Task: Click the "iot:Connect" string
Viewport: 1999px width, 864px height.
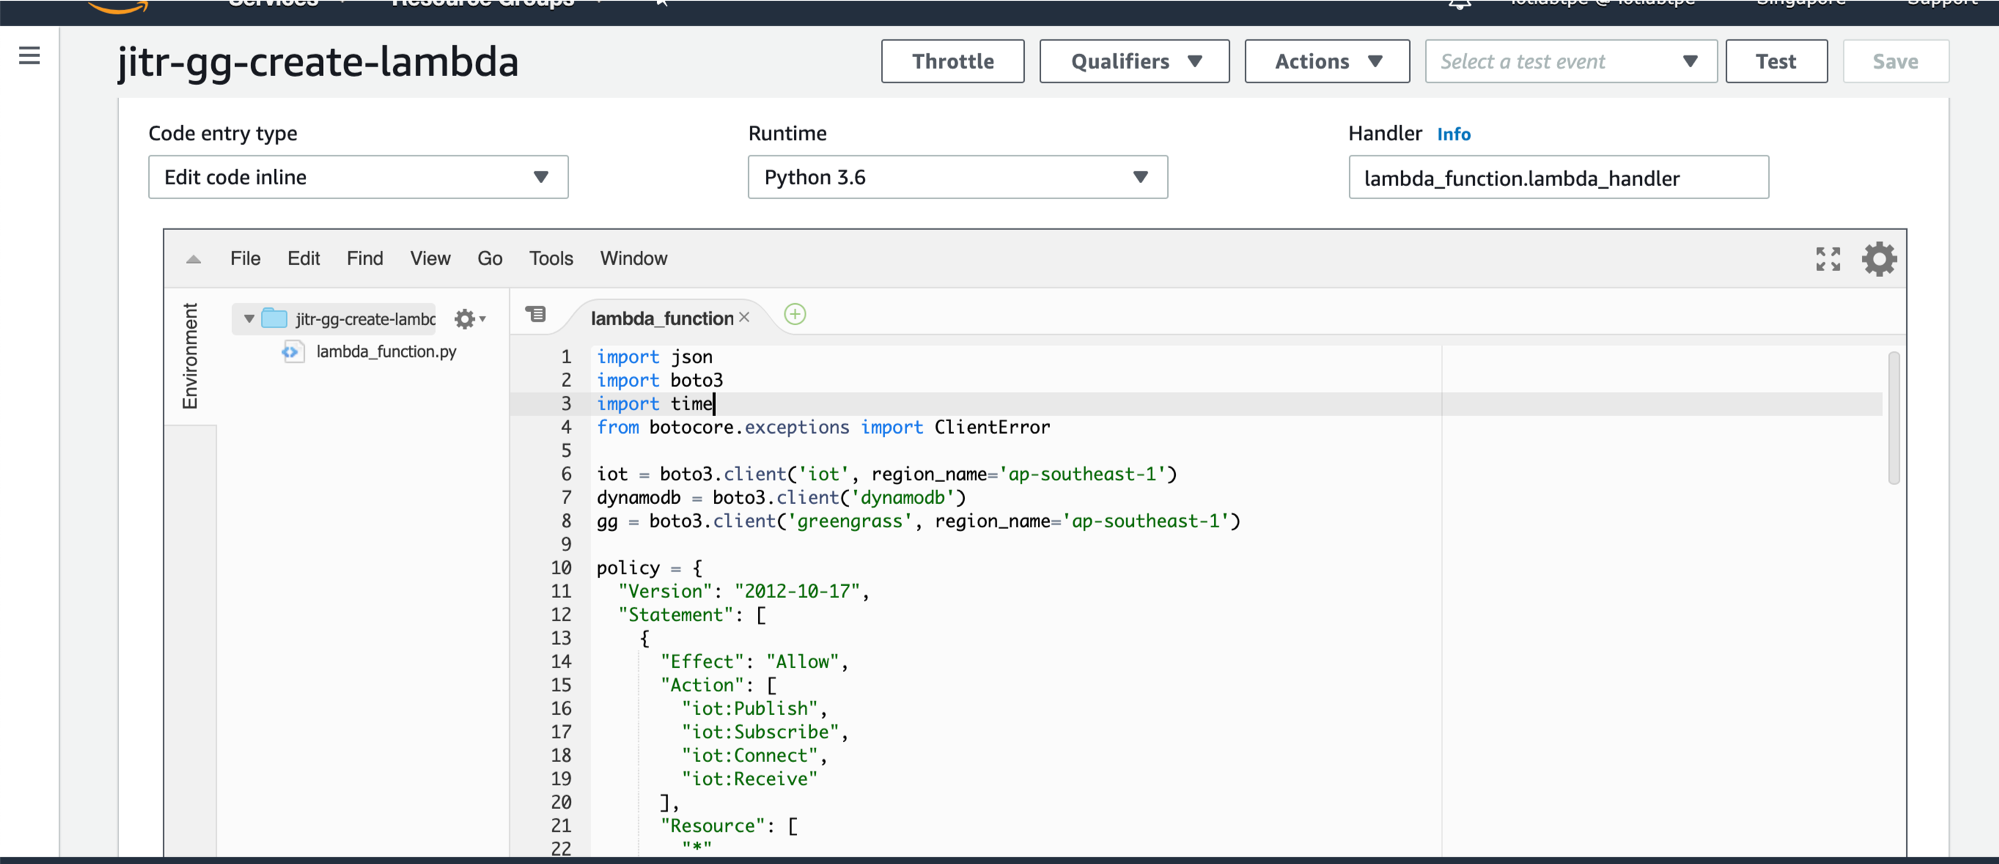Action: point(750,756)
